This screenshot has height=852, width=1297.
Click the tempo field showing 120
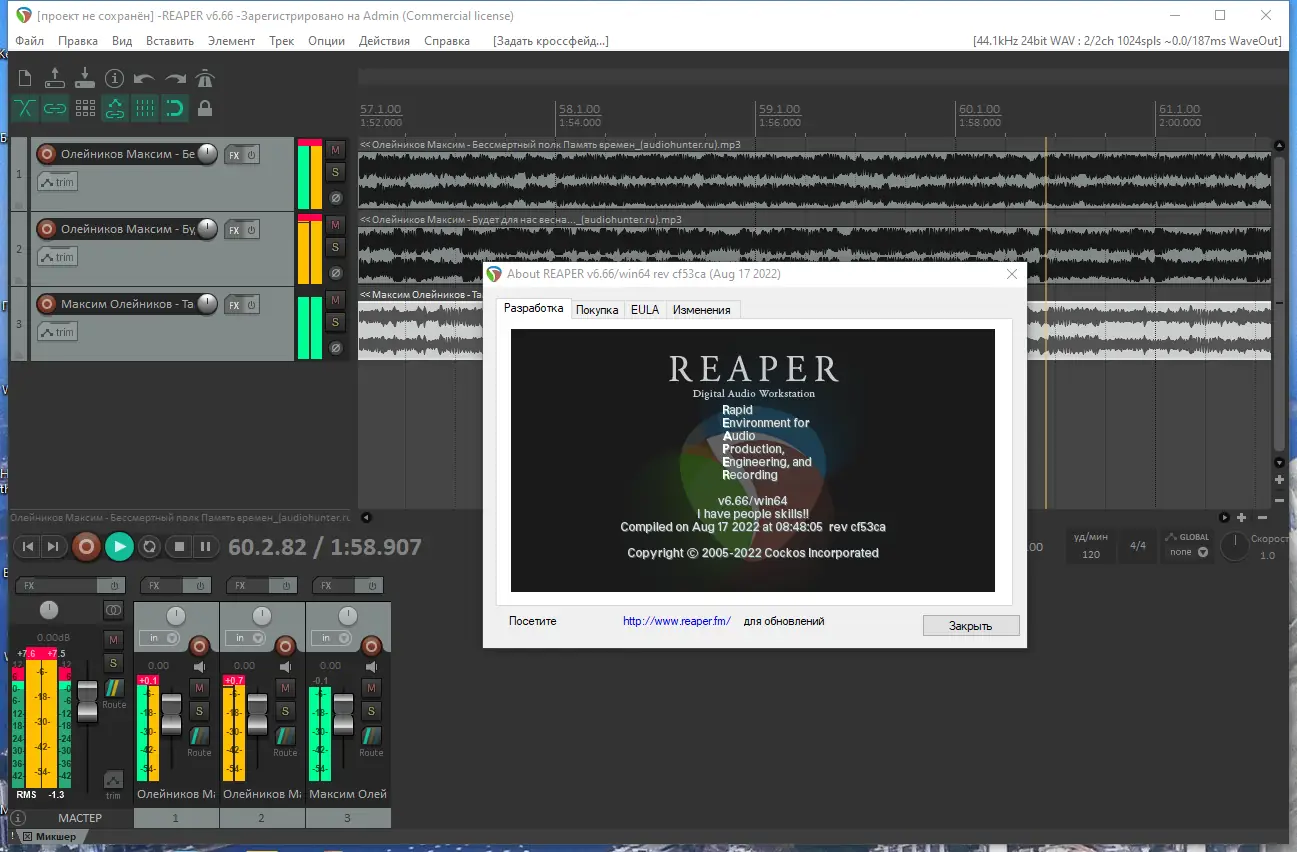click(1091, 554)
